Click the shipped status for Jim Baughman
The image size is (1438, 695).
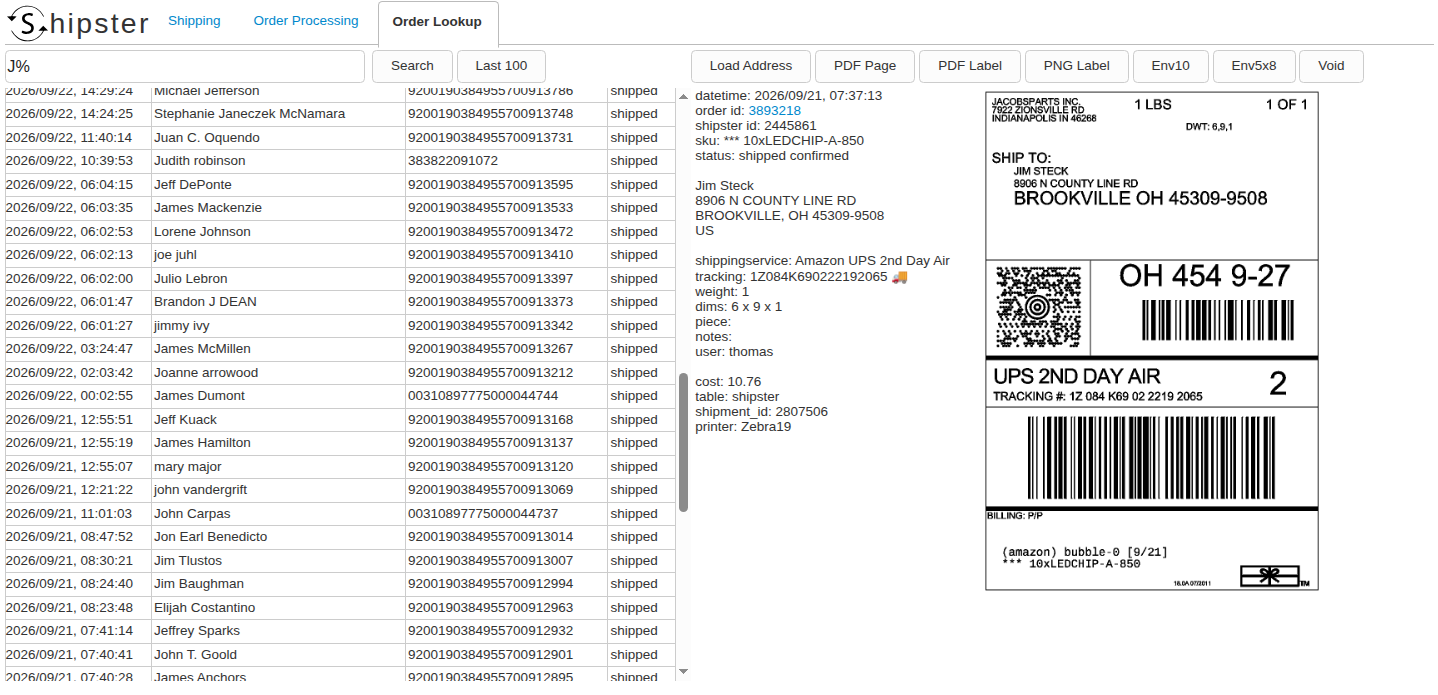634,584
